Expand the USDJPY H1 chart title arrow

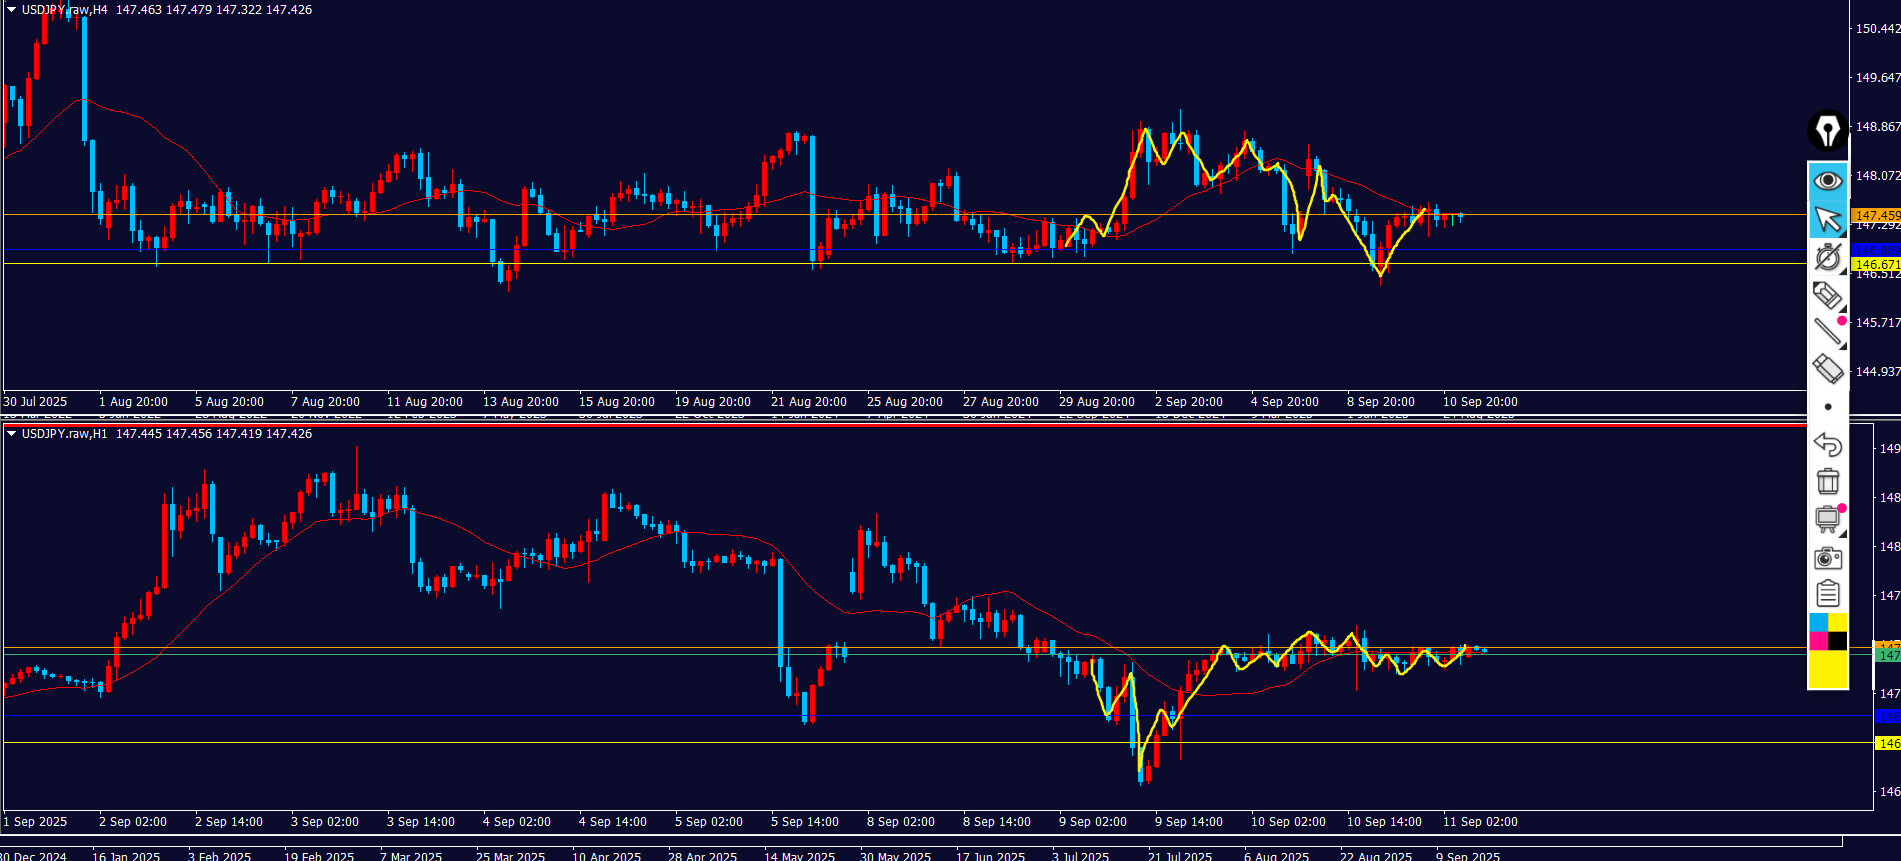[x=12, y=434]
